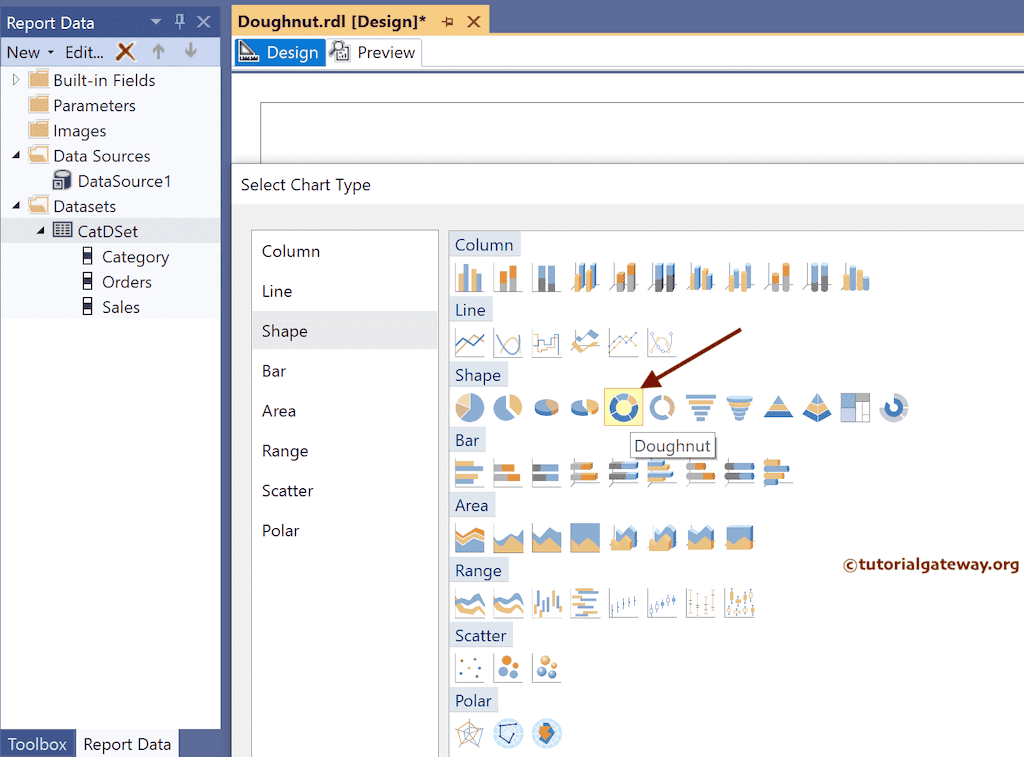Click the pin icon on Doughnut.rdl tab
Viewport: 1024px width, 757px height.
click(x=447, y=22)
